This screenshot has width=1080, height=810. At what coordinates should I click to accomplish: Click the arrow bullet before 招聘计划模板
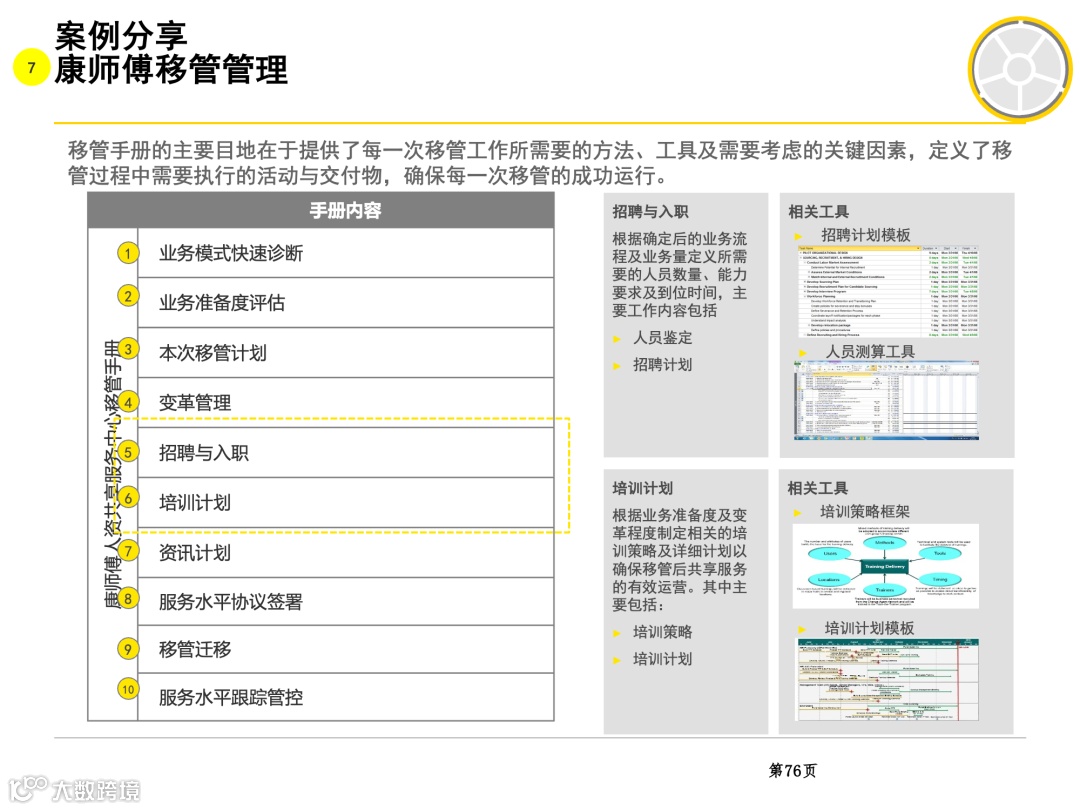pos(798,236)
